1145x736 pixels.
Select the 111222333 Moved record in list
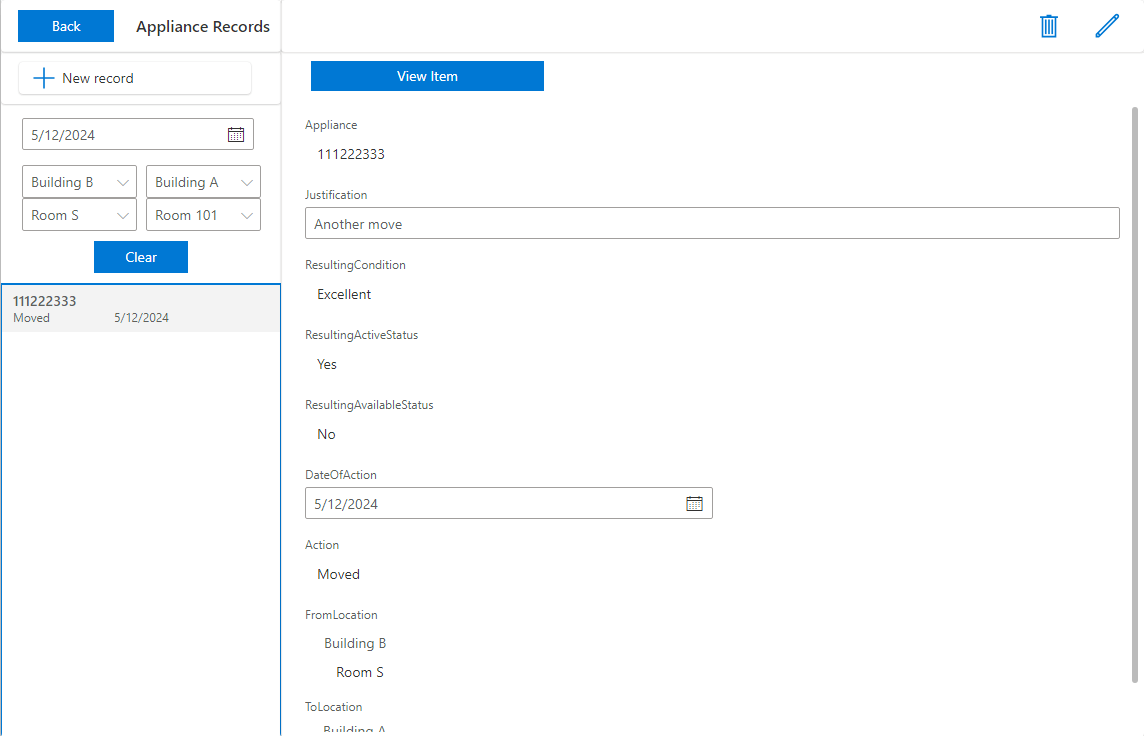pyautogui.click(x=141, y=309)
